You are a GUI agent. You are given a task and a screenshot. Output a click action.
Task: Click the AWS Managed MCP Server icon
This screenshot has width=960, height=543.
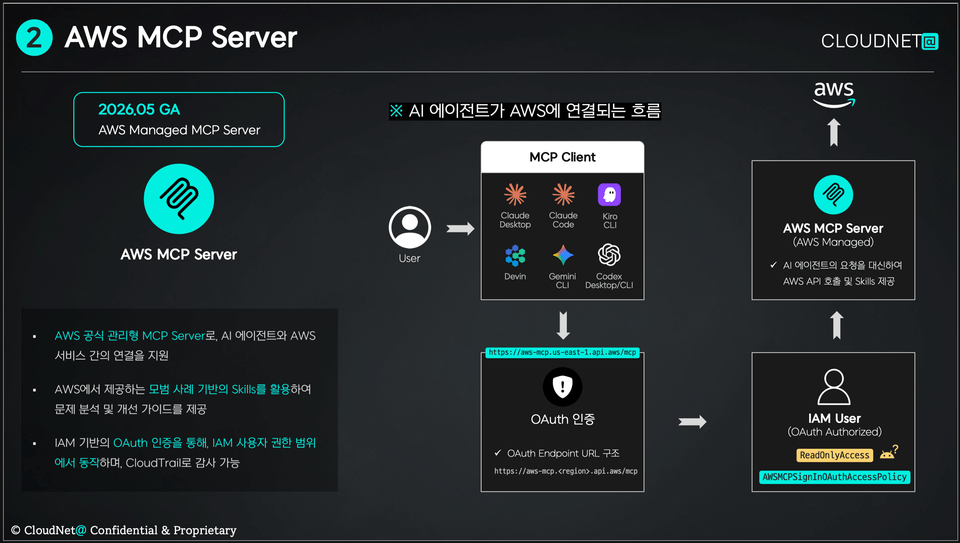(x=833, y=195)
